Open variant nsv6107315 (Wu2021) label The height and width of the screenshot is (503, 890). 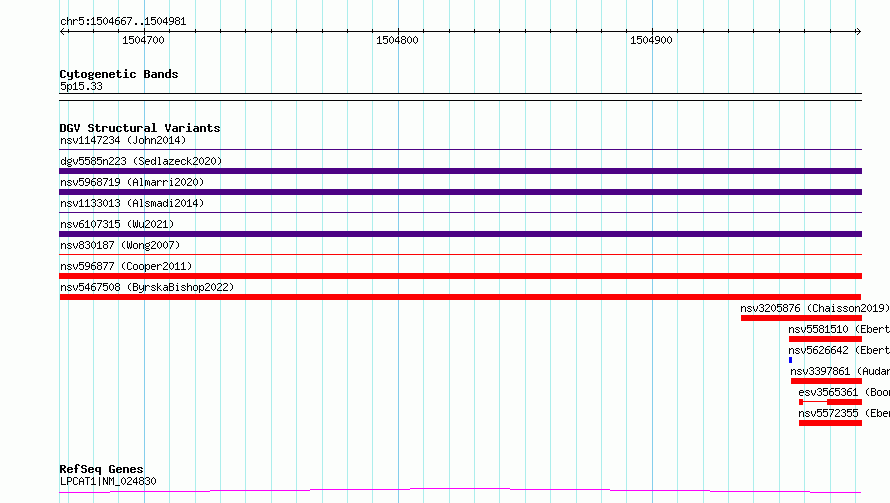coord(117,224)
